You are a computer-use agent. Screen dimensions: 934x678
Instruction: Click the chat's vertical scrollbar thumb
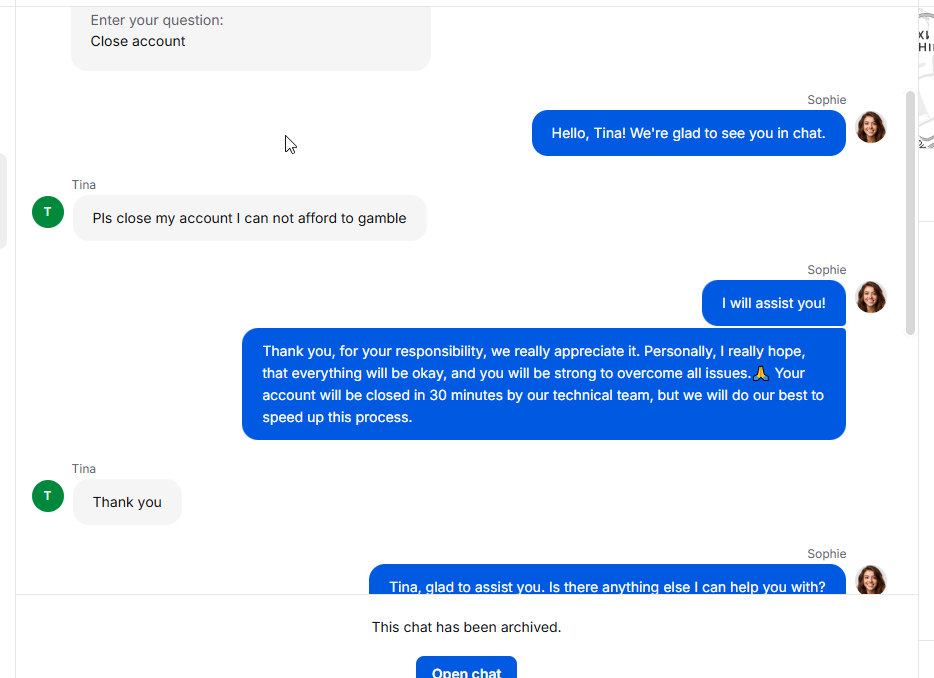(910, 212)
